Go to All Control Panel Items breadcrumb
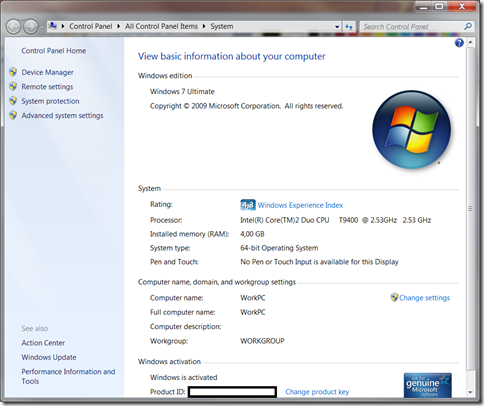484x406 pixels. point(161,26)
